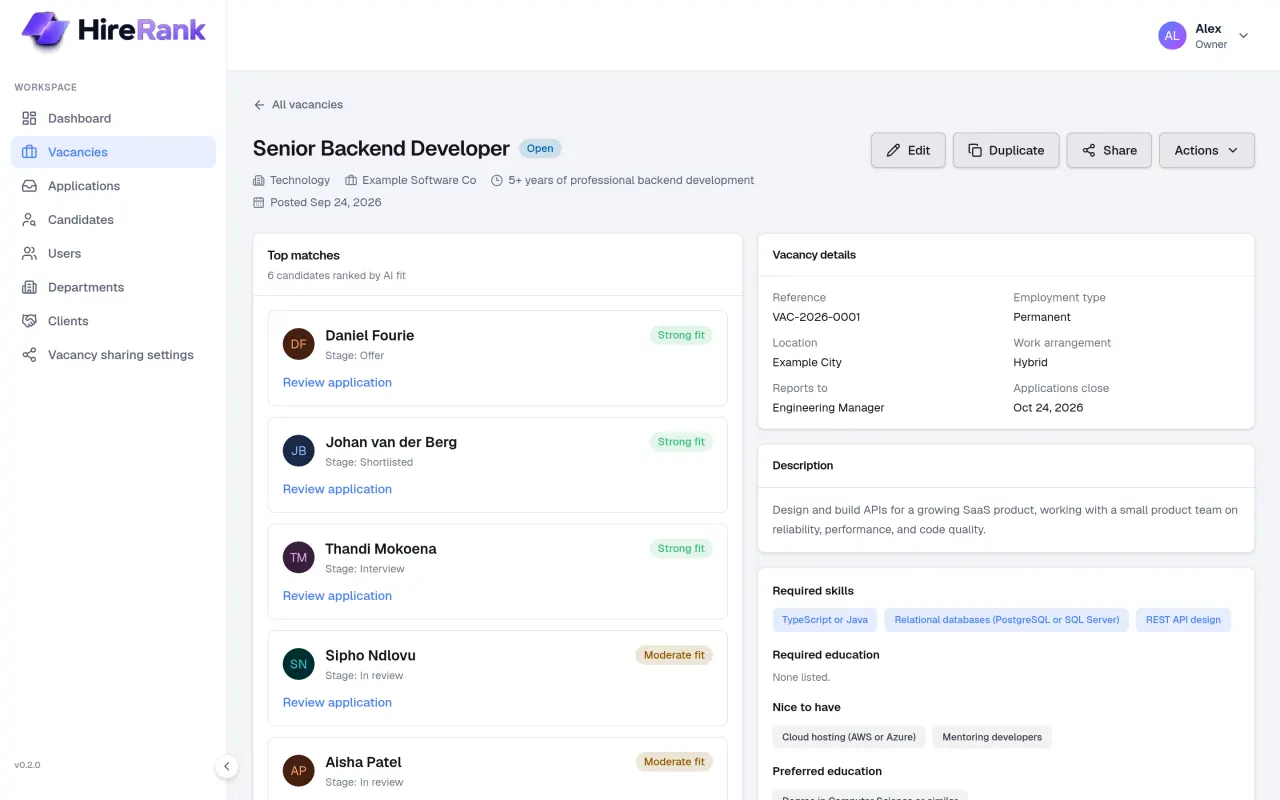Select Vacancies in the sidebar
Viewport: 1280px width, 800px height.
tap(113, 152)
